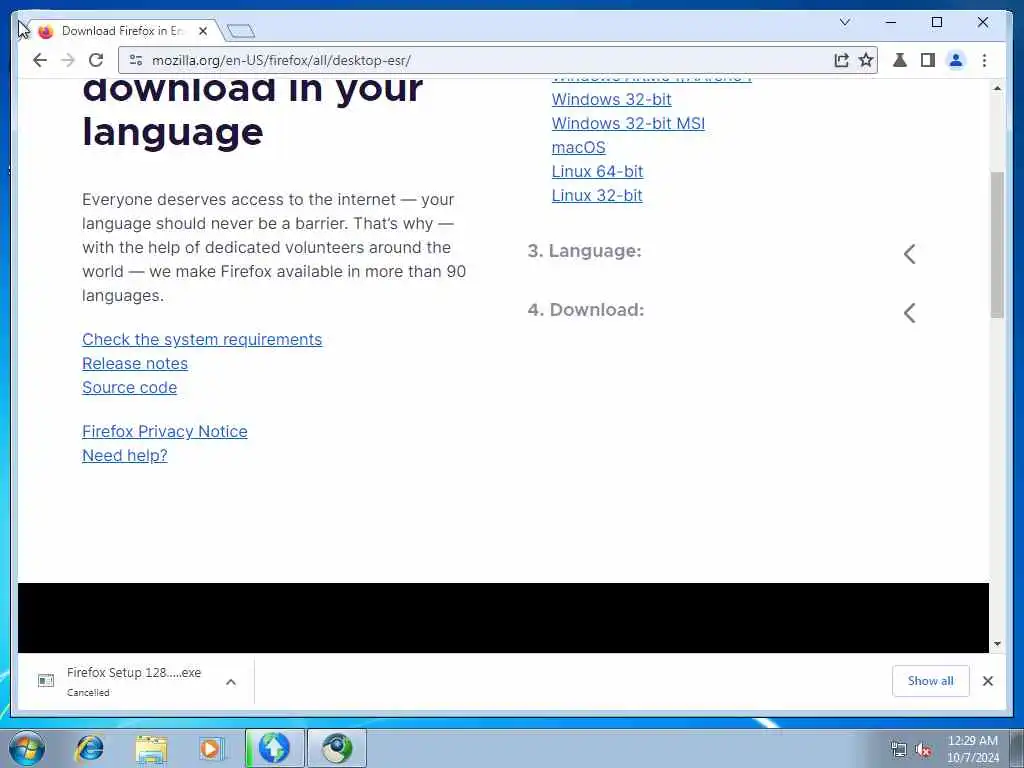The height and width of the screenshot is (768, 1024).
Task: Expand the 3. Language section chevron
Action: (x=910, y=254)
